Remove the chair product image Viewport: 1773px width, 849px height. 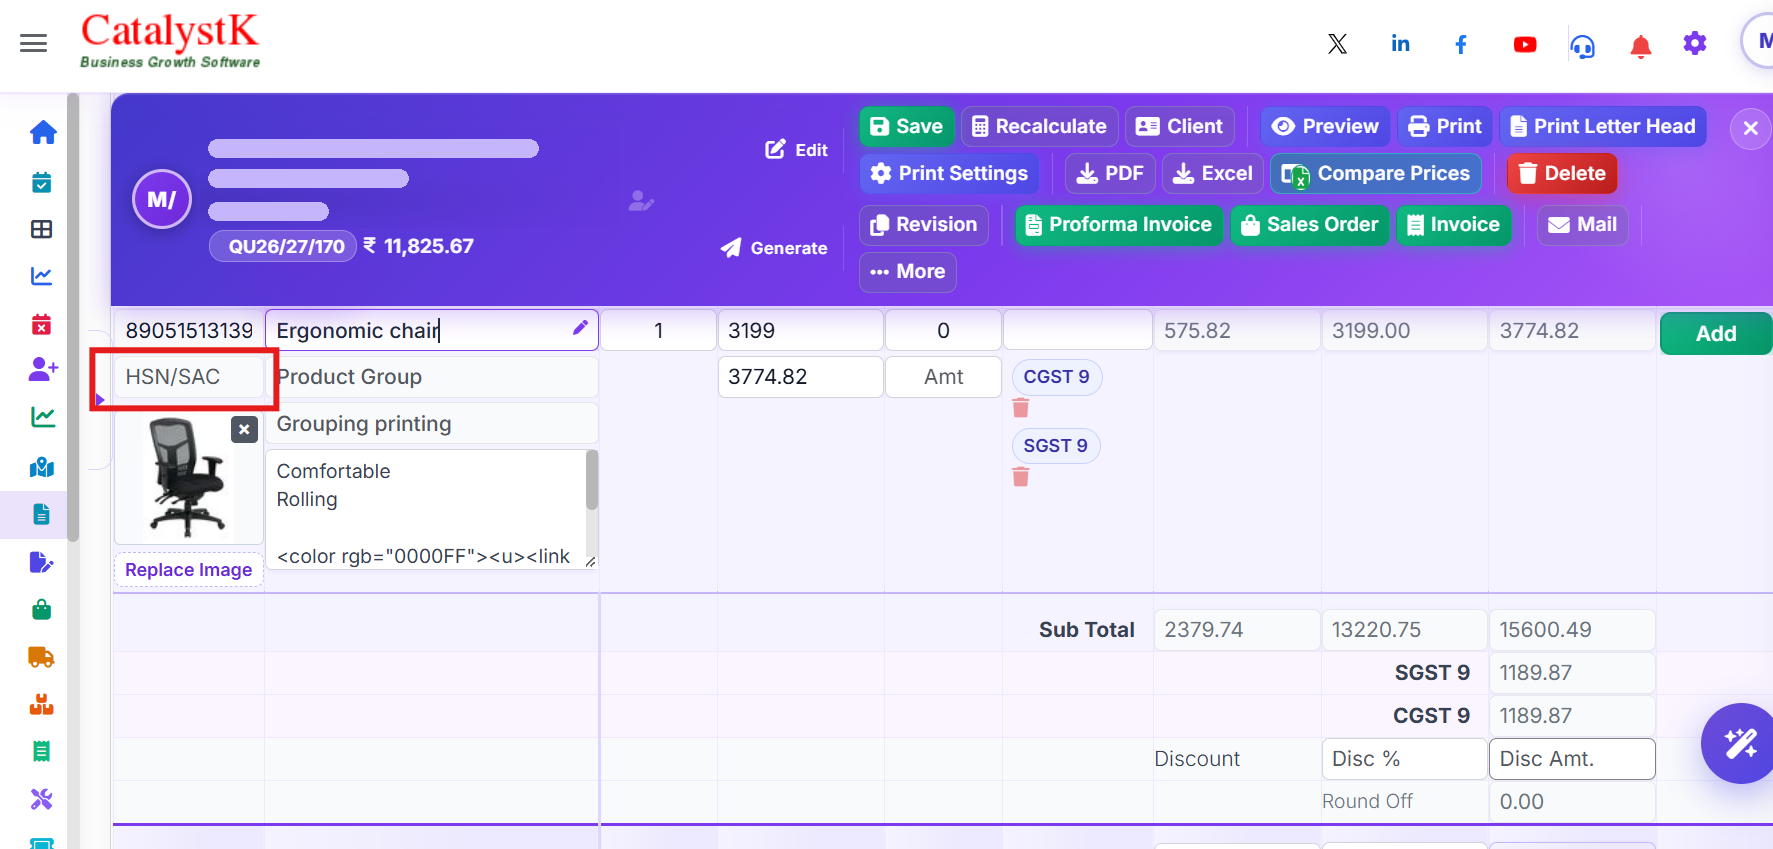click(x=244, y=429)
